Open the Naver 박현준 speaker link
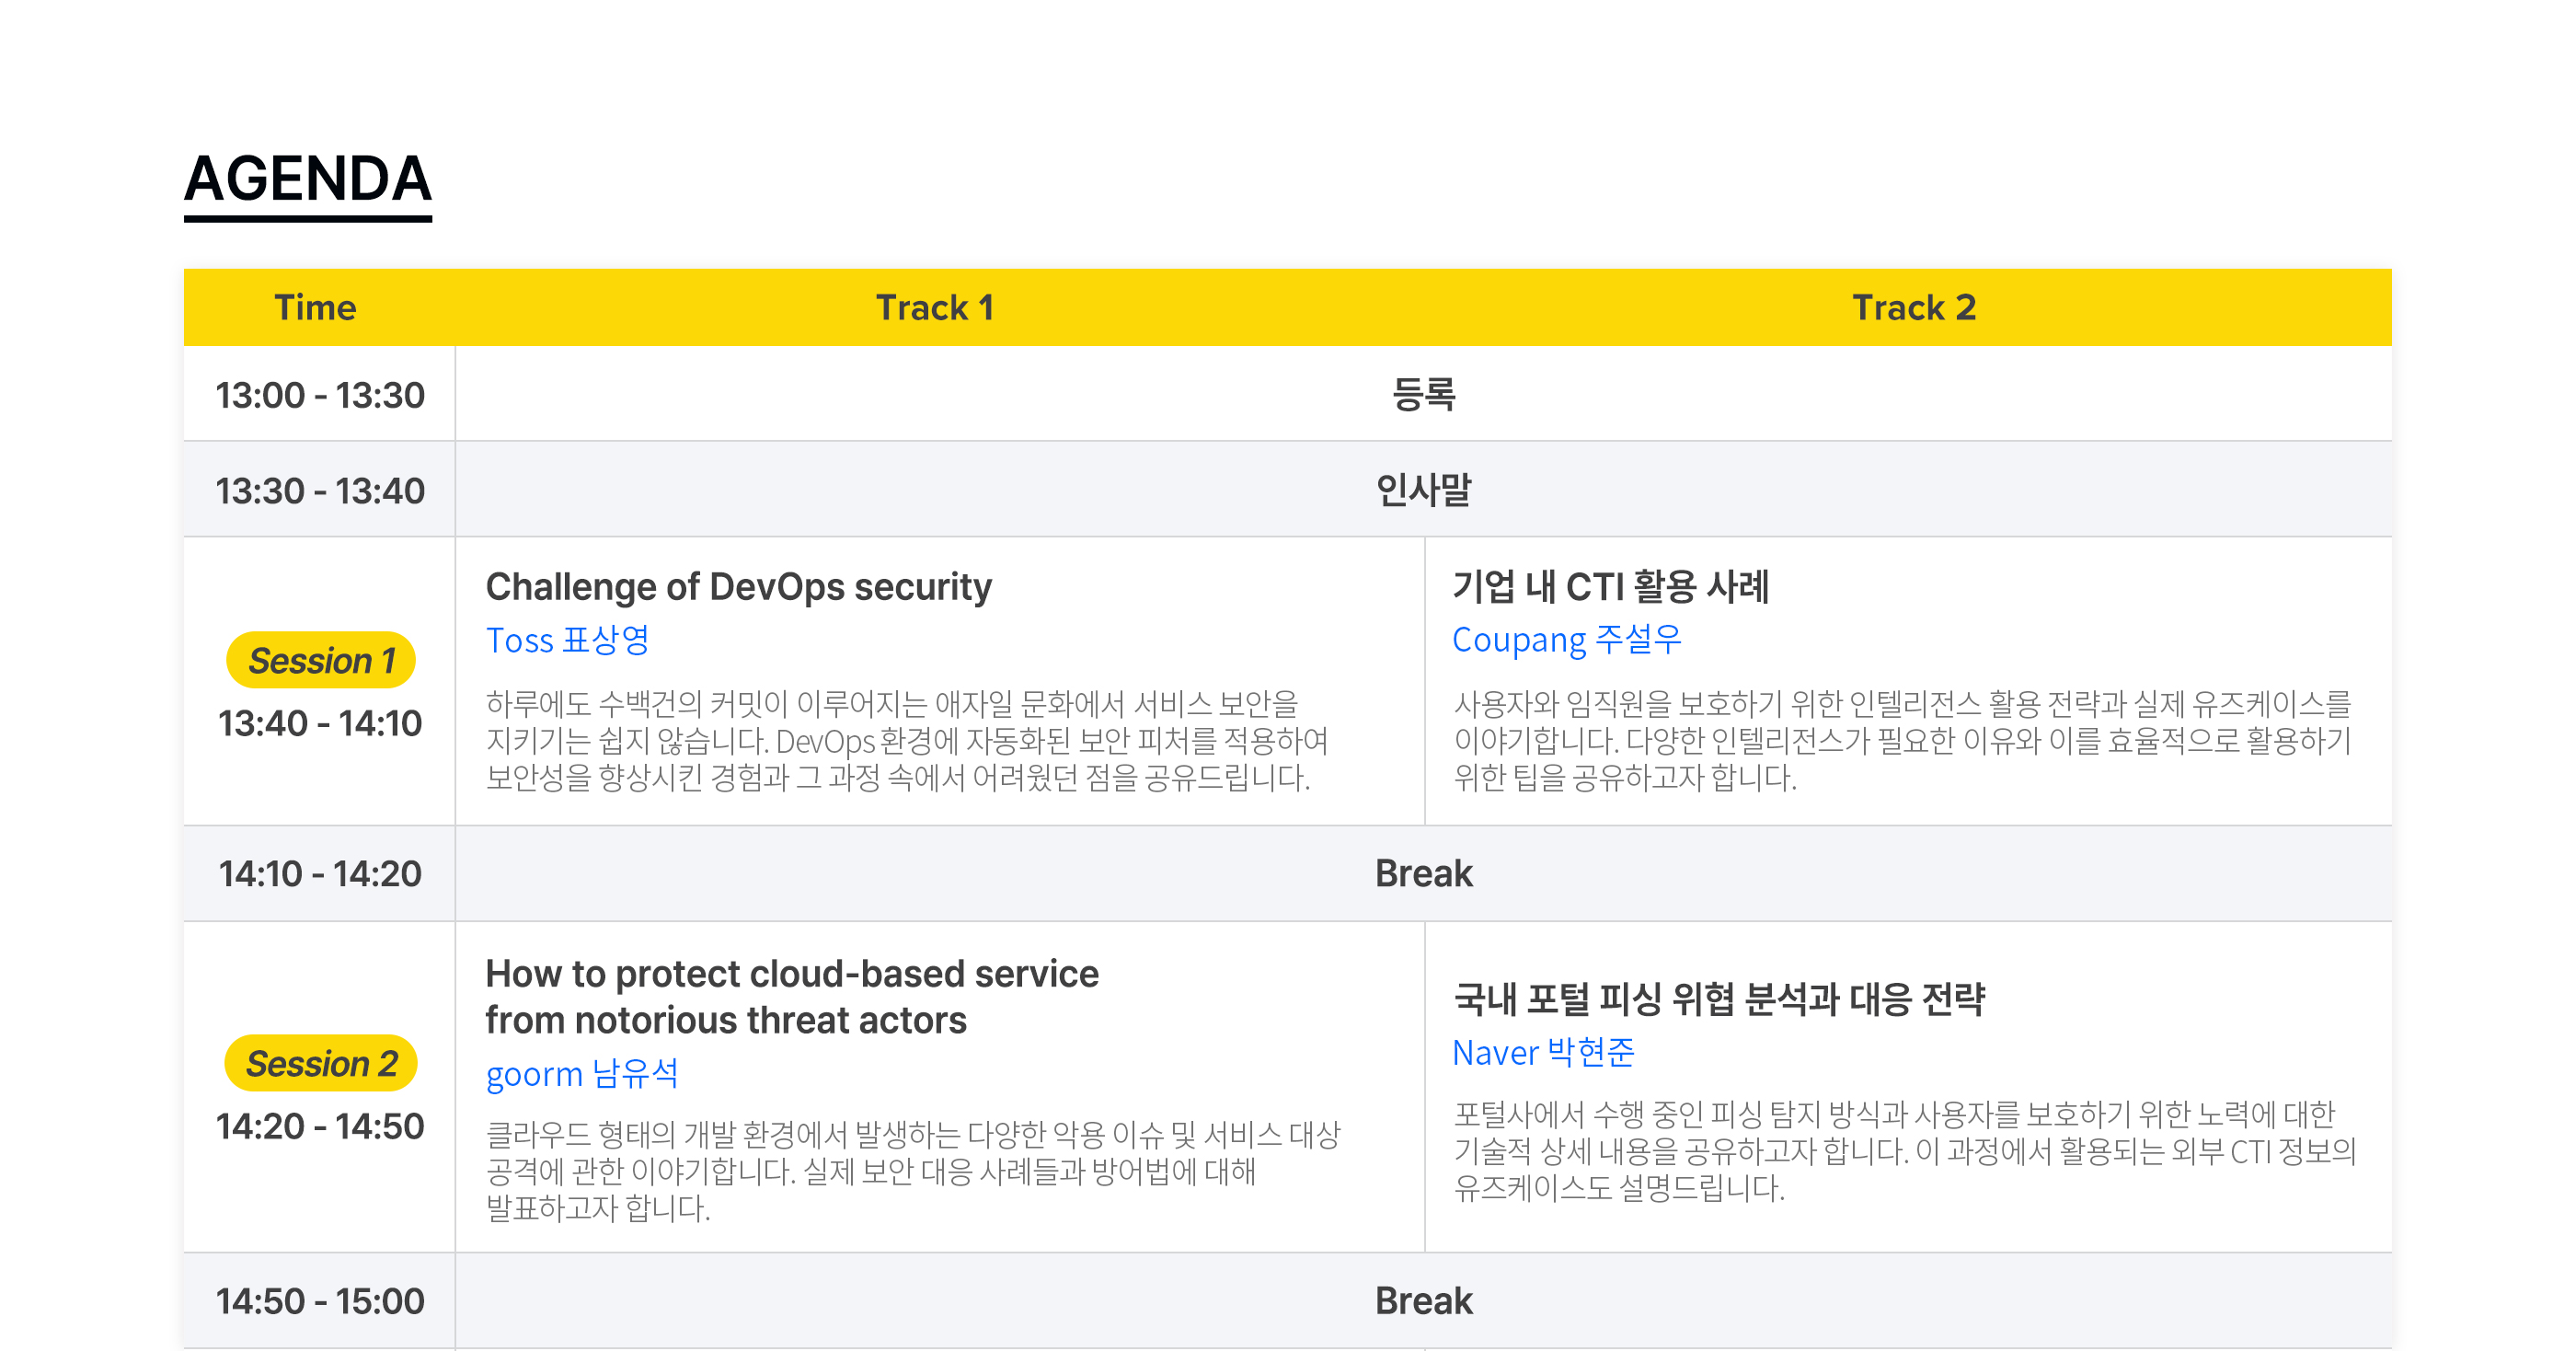 point(1543,1052)
